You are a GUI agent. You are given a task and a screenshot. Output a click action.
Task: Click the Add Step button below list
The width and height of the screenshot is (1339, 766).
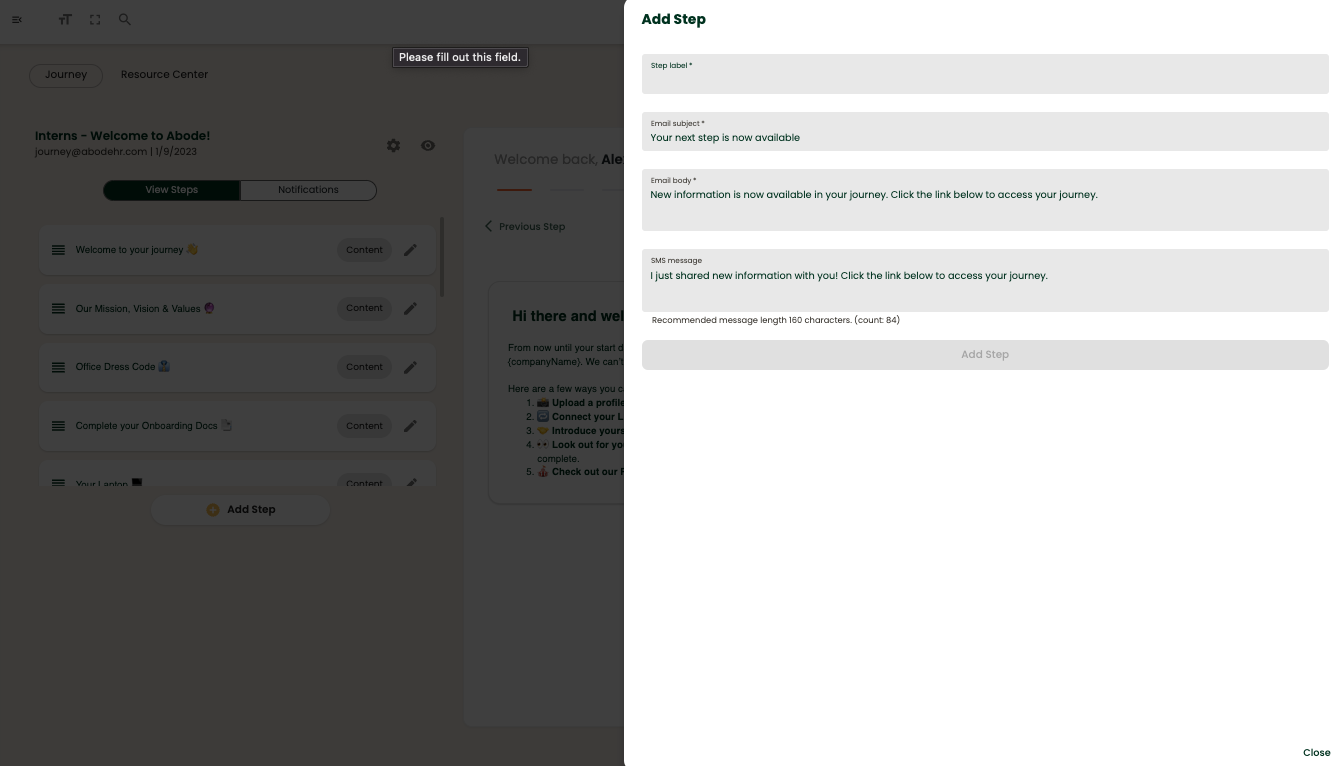click(241, 510)
